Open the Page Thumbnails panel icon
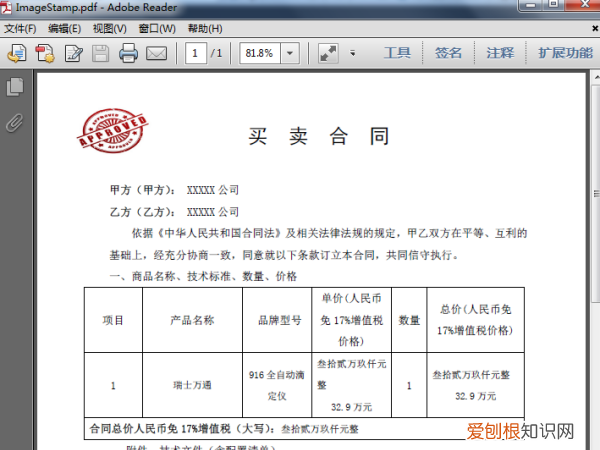Viewport: 600px width, 450px height. click(x=15, y=87)
